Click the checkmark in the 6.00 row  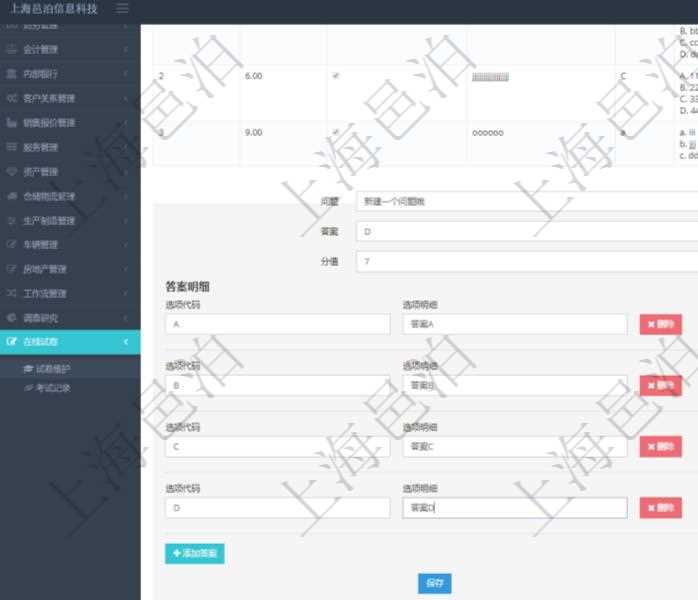point(336,76)
